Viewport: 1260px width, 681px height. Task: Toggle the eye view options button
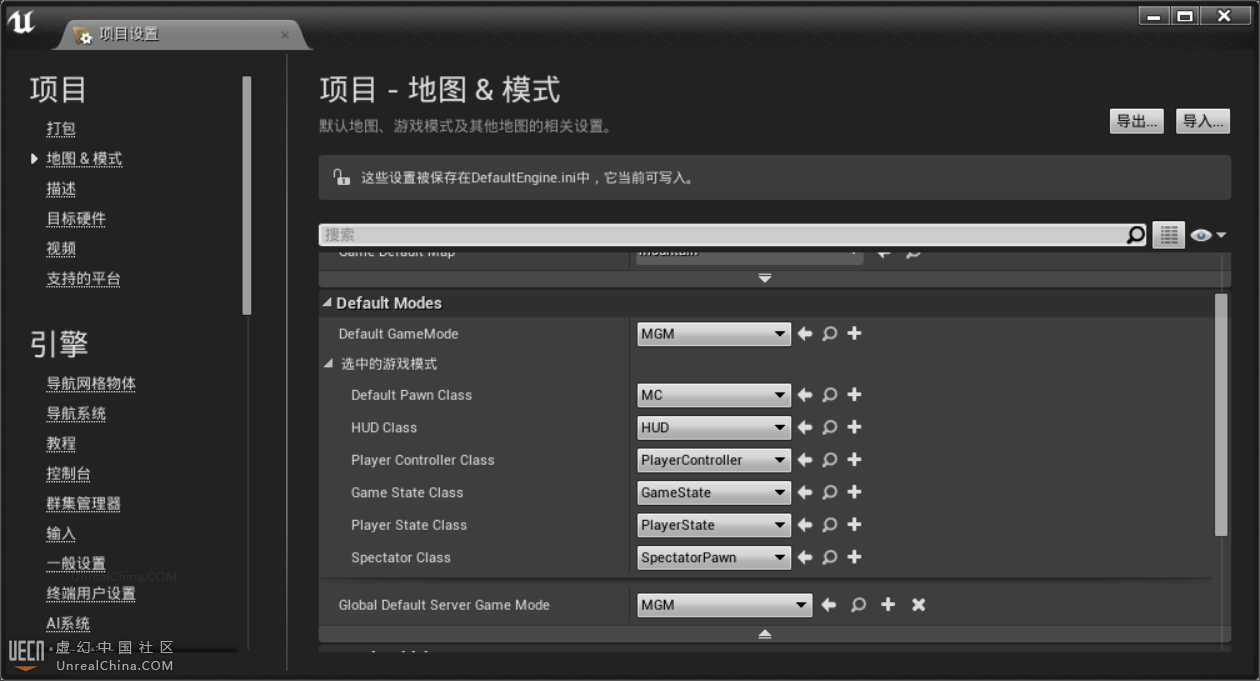tap(1207, 235)
